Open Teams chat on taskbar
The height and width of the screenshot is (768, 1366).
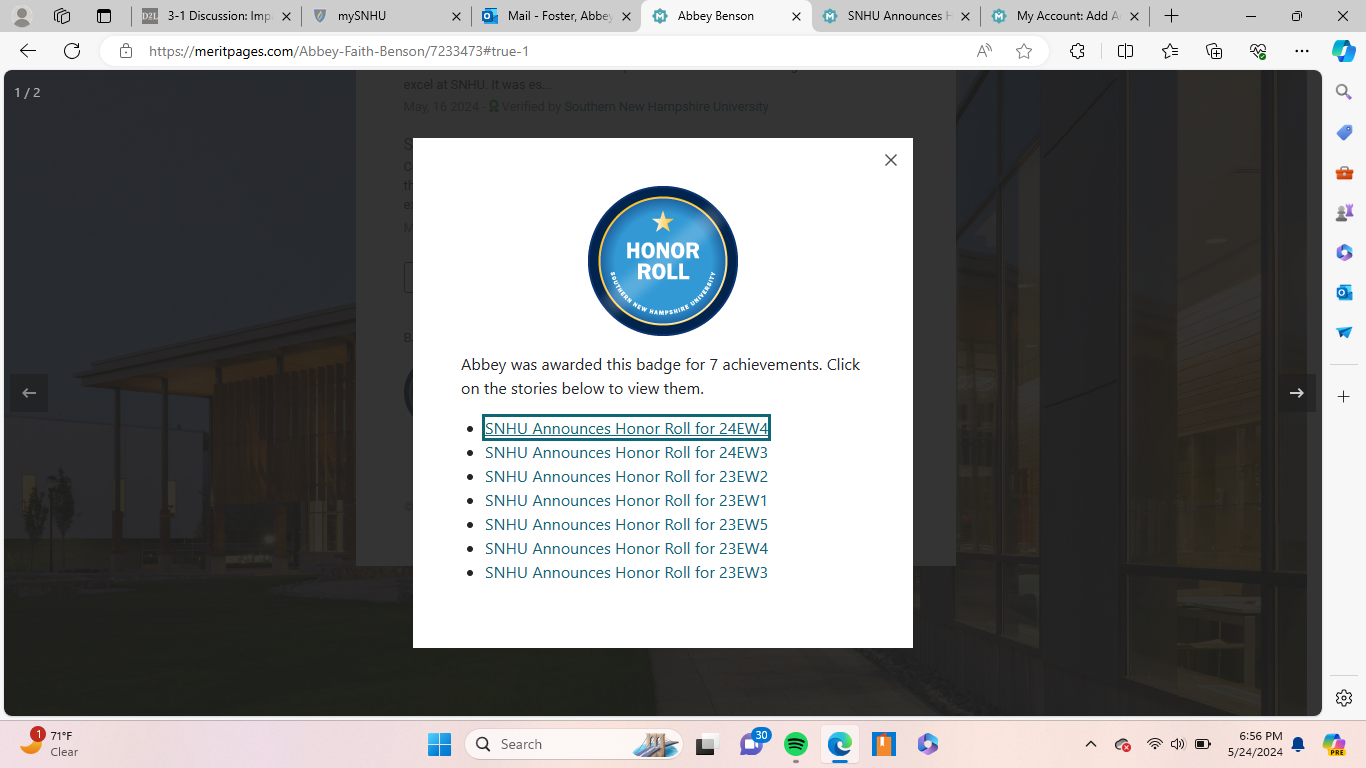753,744
